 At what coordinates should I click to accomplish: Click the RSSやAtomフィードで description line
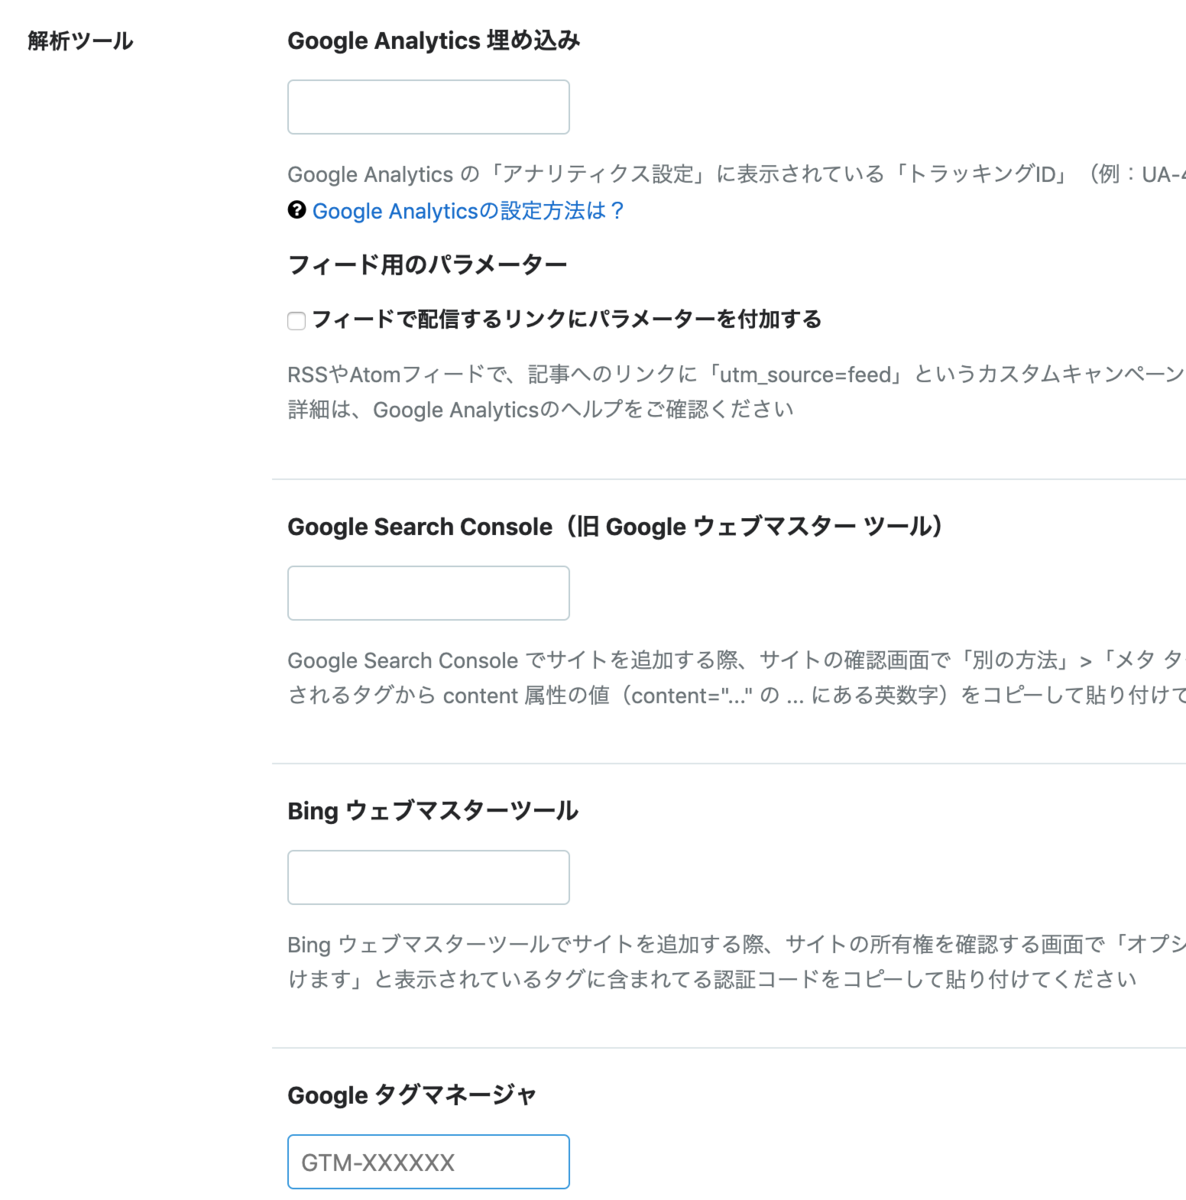pos(737,374)
